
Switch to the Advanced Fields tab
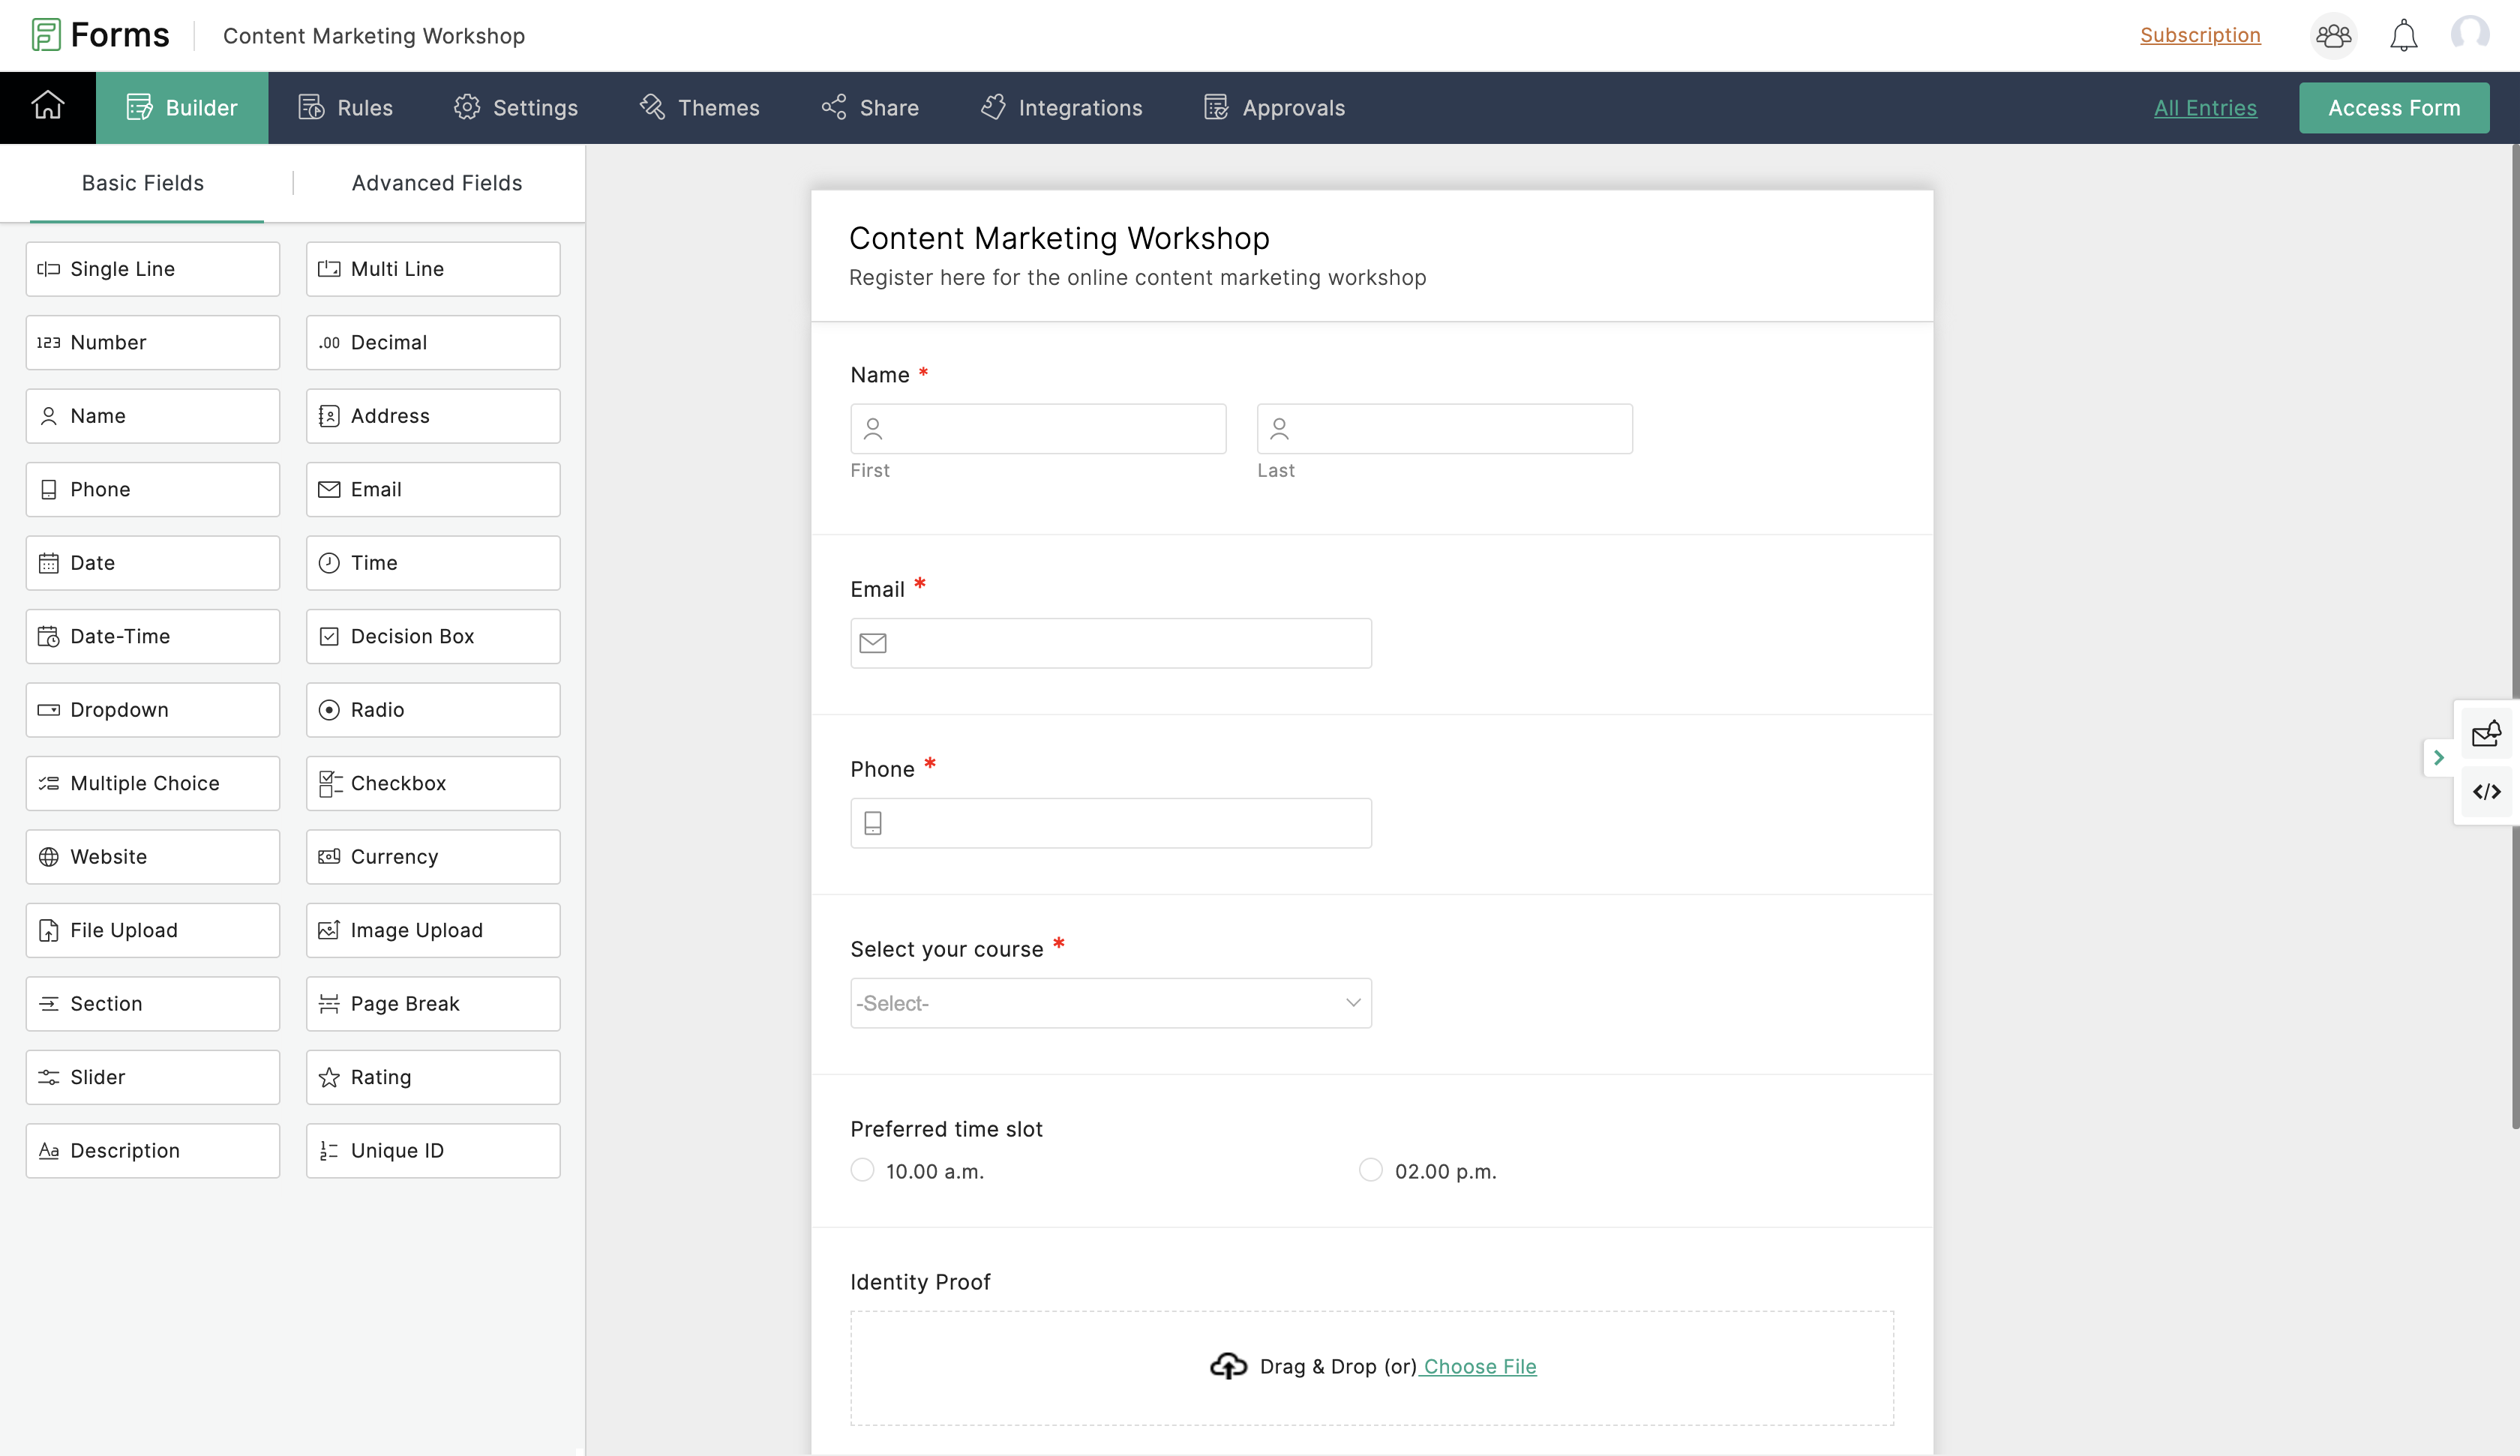coord(437,183)
